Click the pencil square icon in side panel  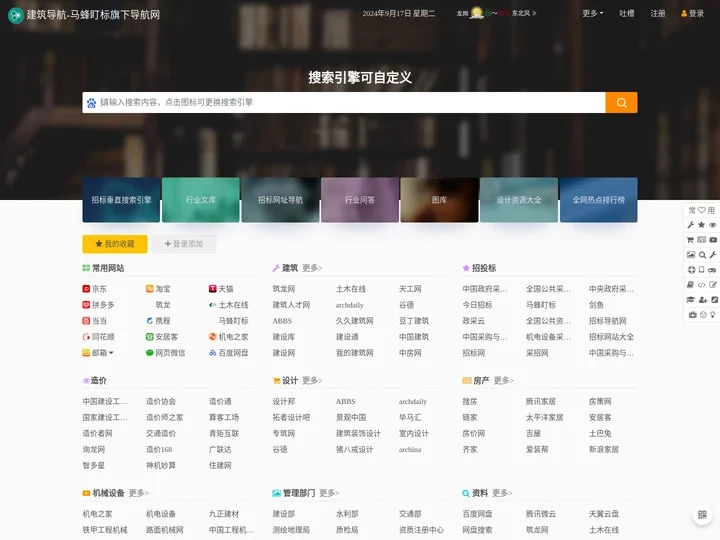714,300
